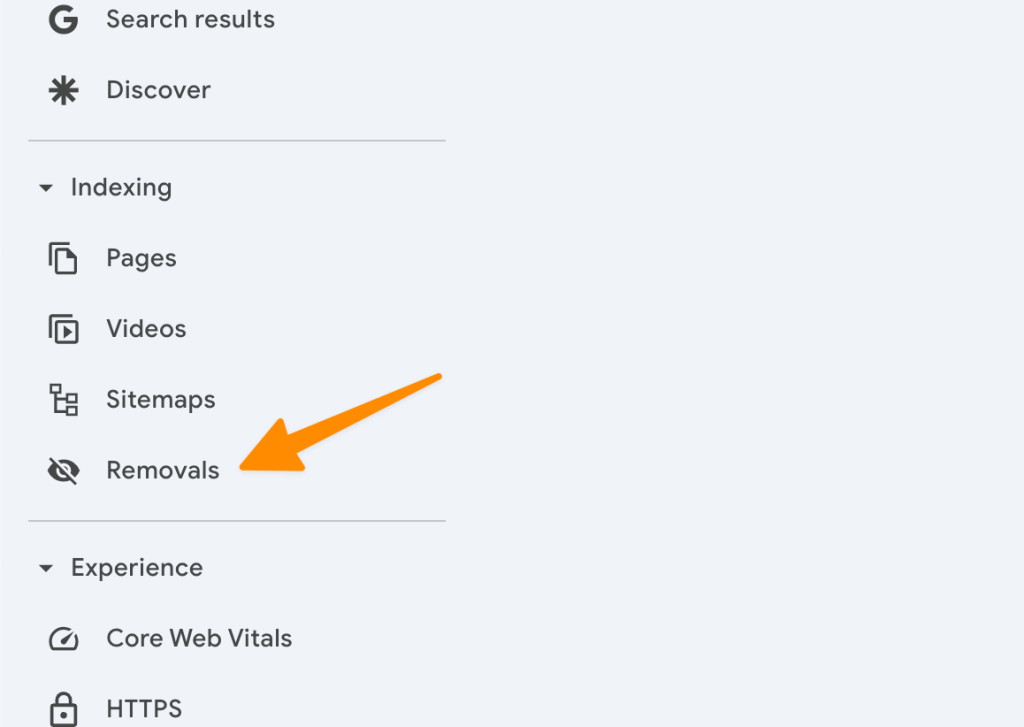Open the Removals page
The height and width of the screenshot is (727, 1024).
[162, 470]
